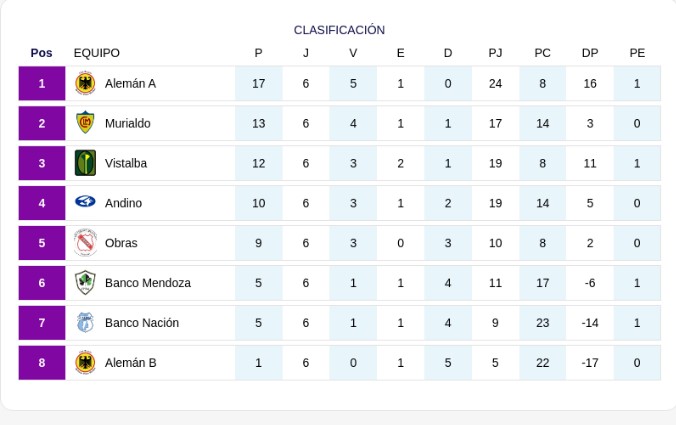Click the Alemán A team crest icon
This screenshot has height=425, width=676.
point(85,83)
